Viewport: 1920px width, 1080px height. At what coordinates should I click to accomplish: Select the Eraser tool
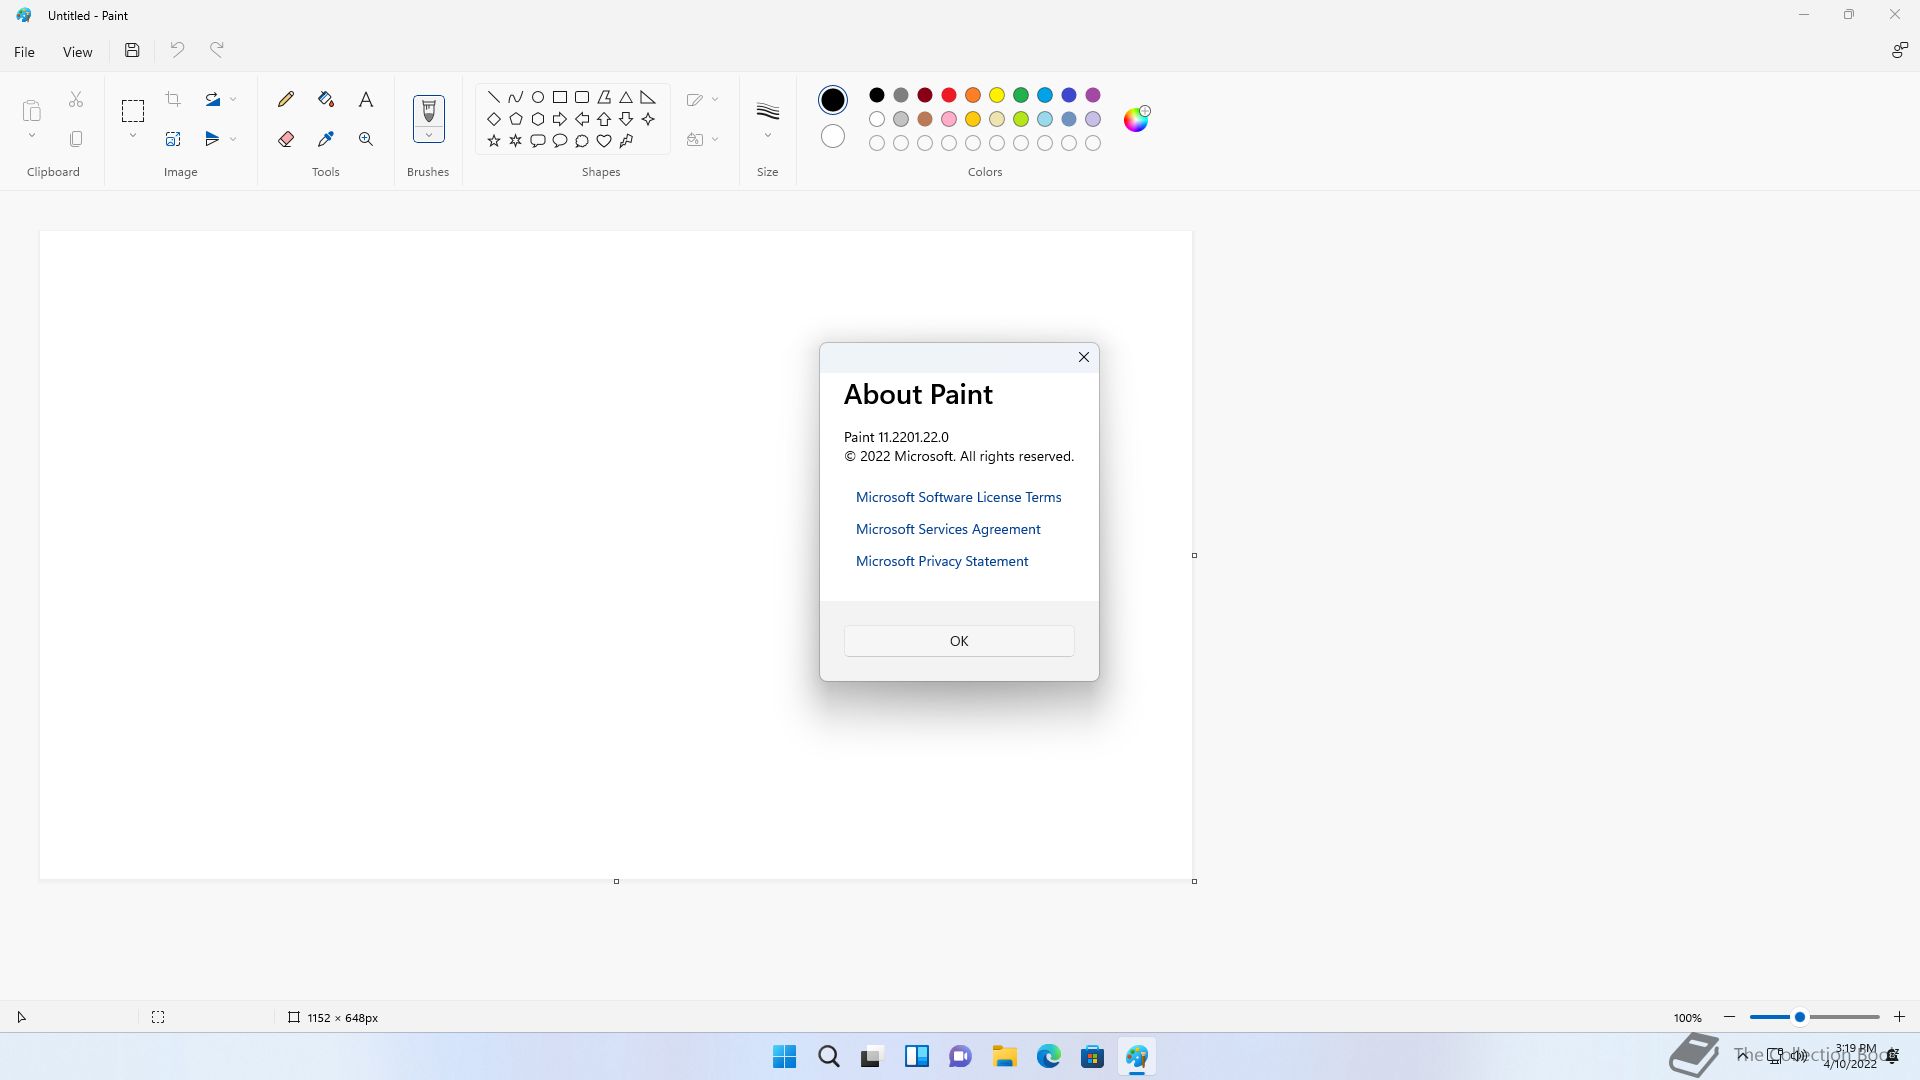(286, 139)
